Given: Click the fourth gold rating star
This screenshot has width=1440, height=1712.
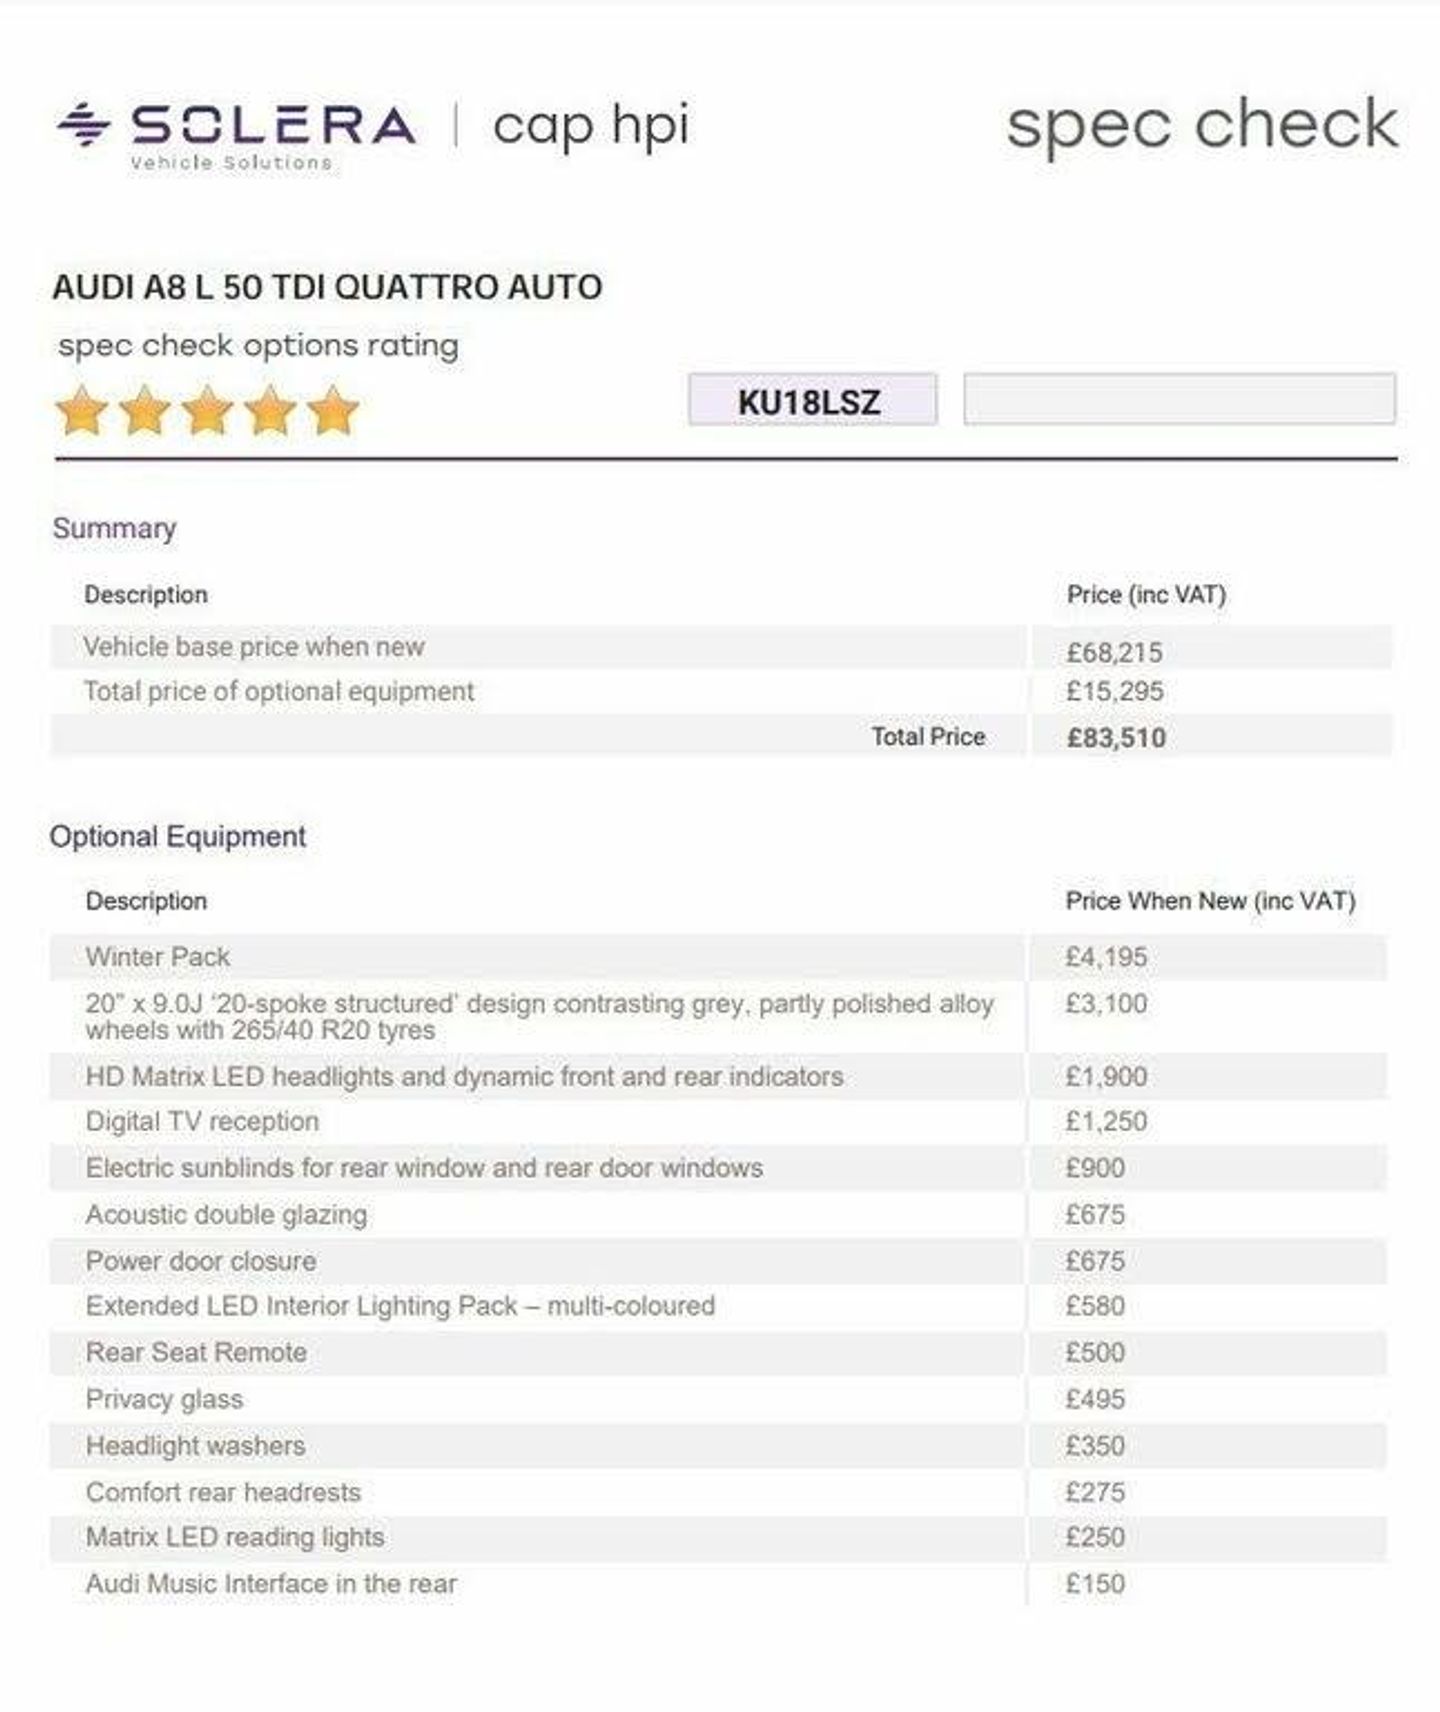Looking at the screenshot, I should tap(270, 411).
